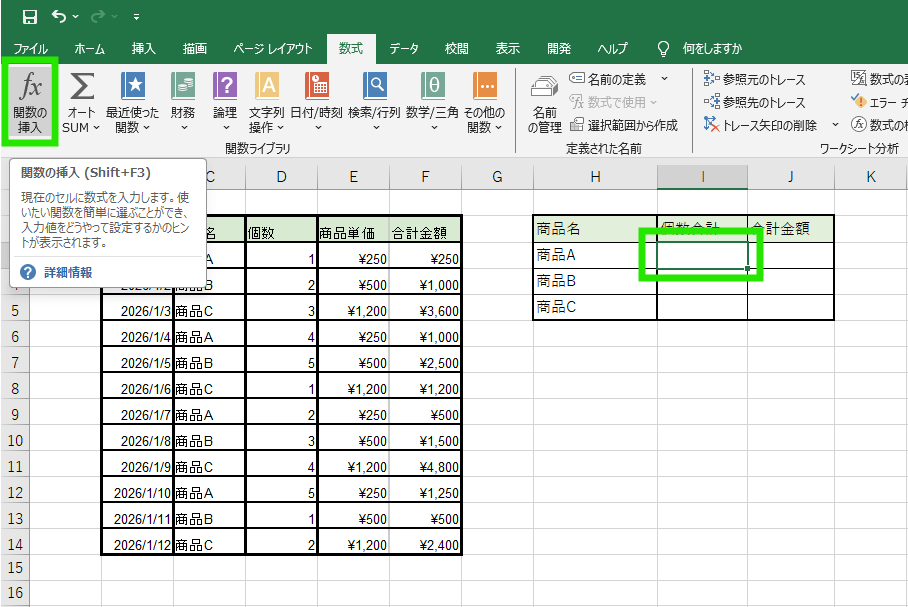The width and height of the screenshot is (908, 607).
Task: Open the Name Manager (名前の管理)
Action: coord(545,103)
